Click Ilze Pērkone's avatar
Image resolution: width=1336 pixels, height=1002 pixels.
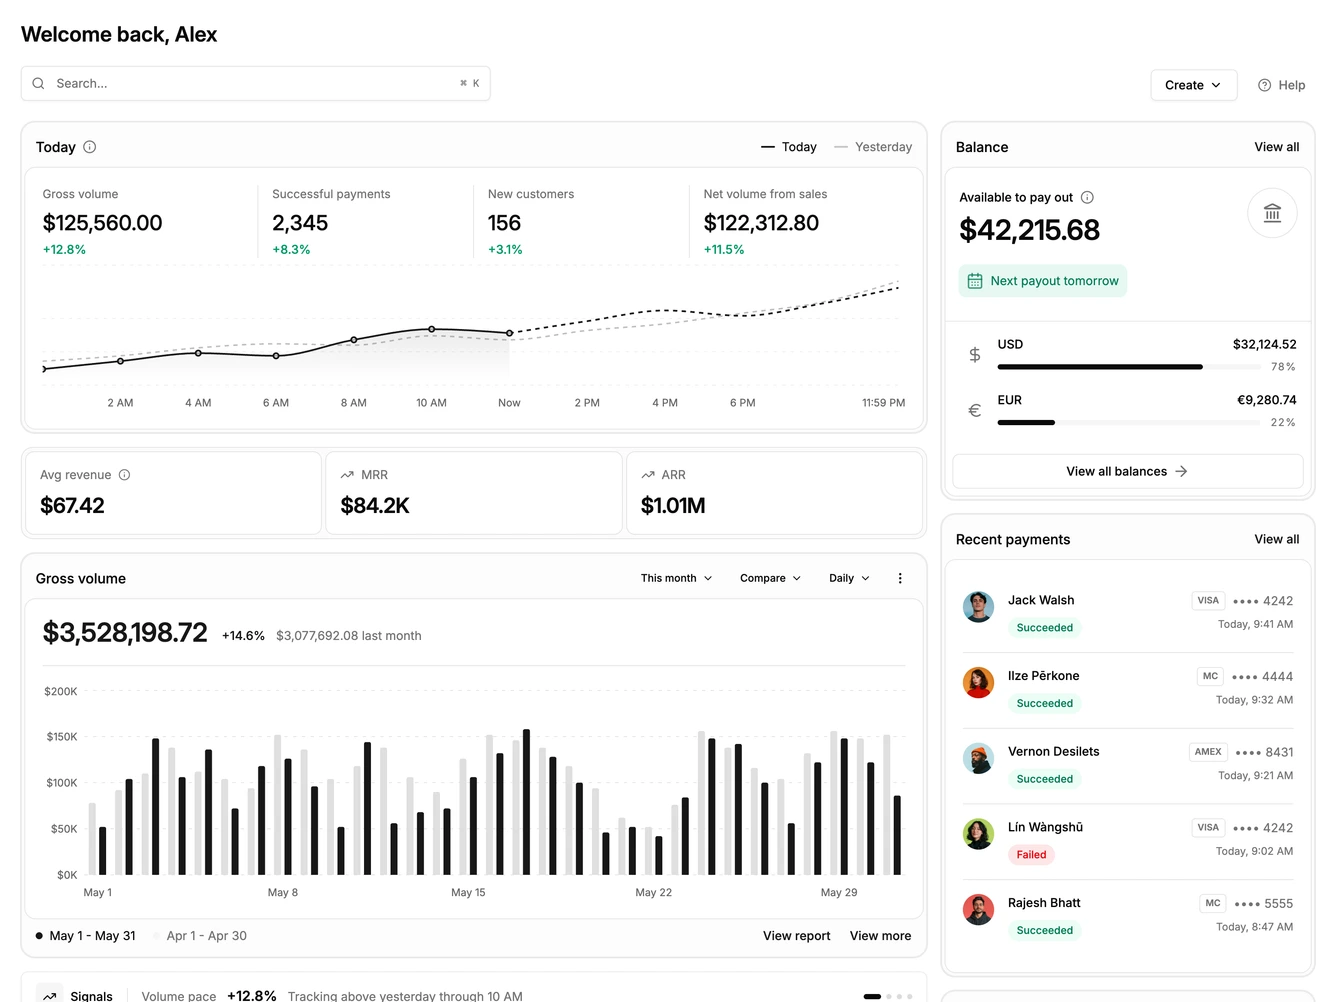pyautogui.click(x=978, y=682)
